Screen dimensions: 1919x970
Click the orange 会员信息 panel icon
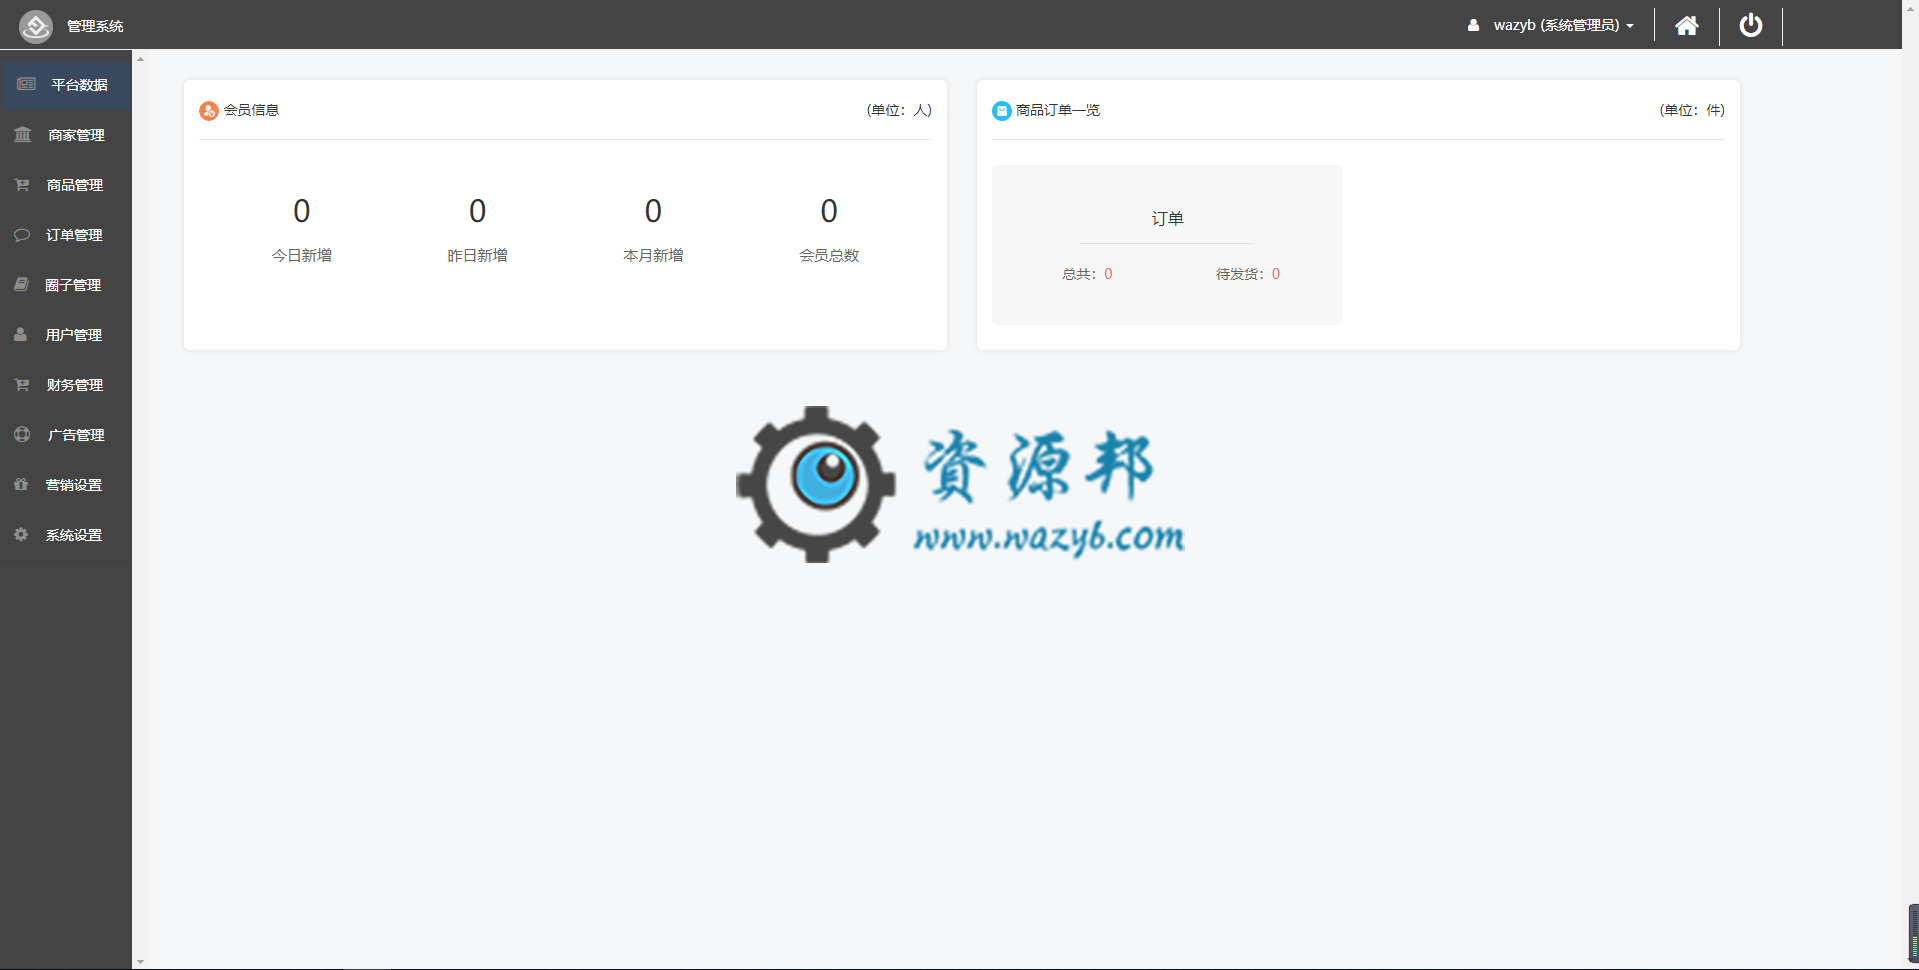coord(209,111)
